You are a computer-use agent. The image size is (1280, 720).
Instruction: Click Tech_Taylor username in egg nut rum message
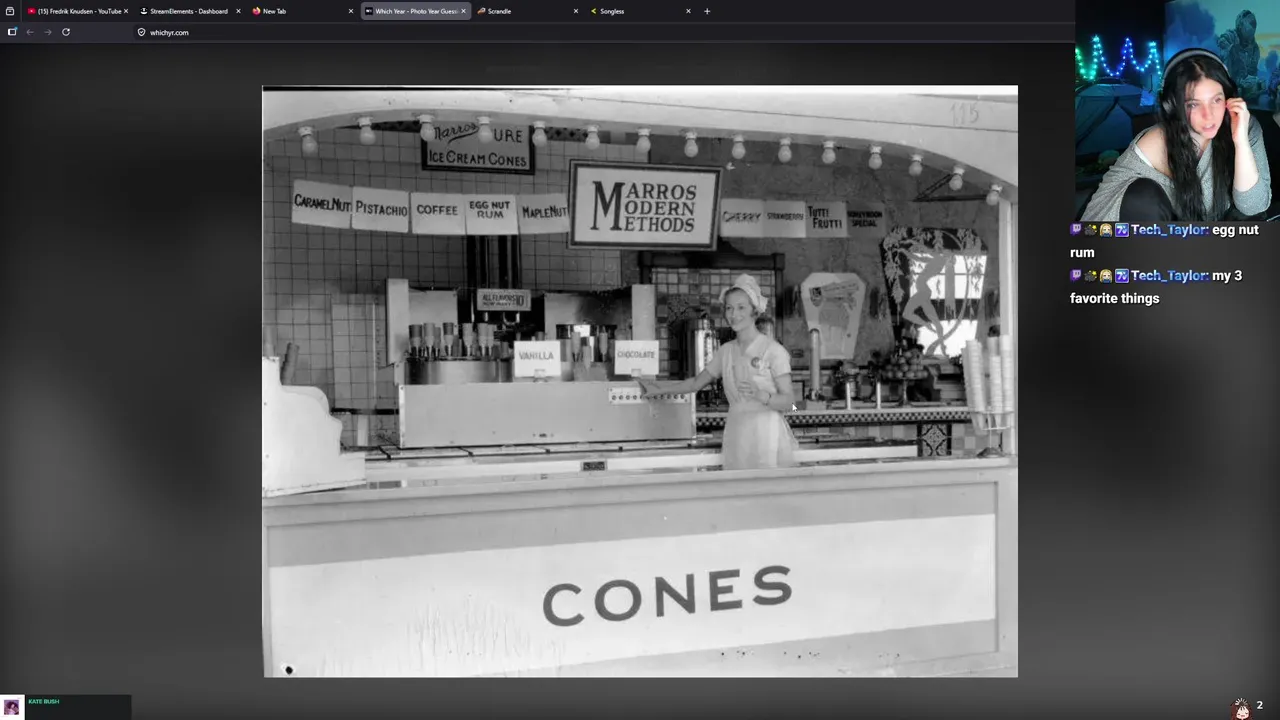pyautogui.click(x=1167, y=230)
